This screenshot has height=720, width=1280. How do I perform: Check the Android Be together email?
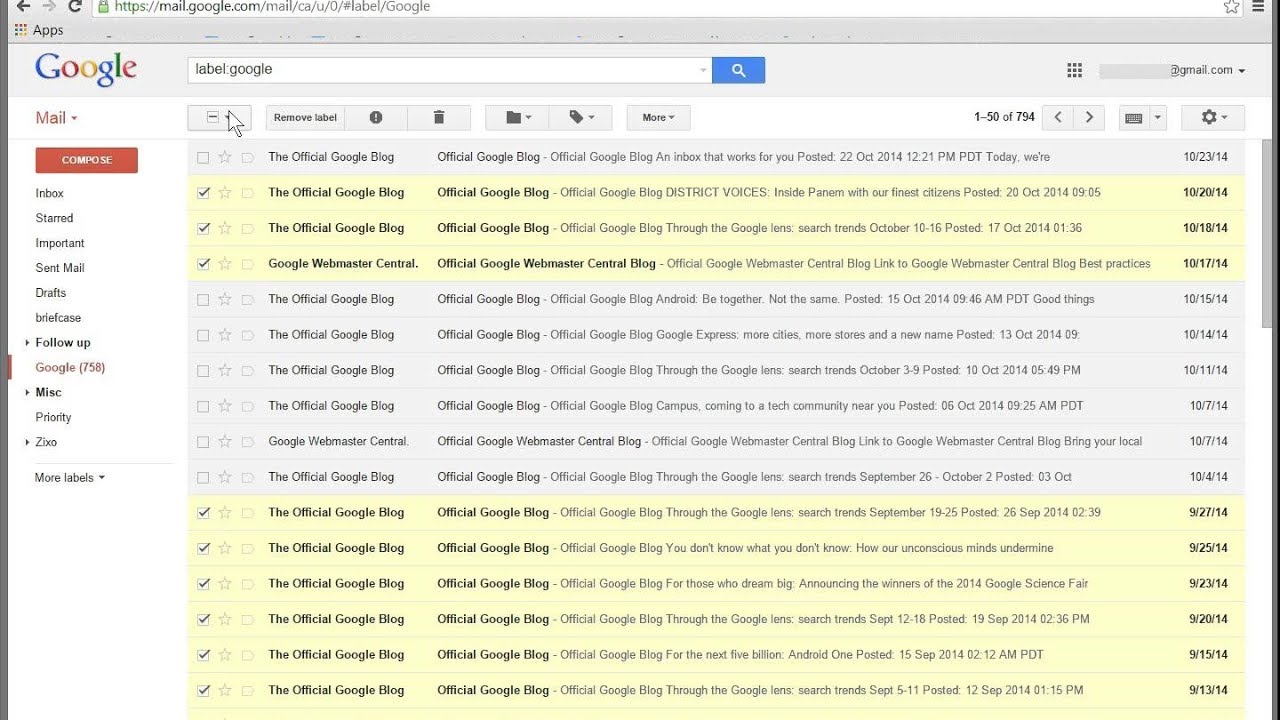203,299
